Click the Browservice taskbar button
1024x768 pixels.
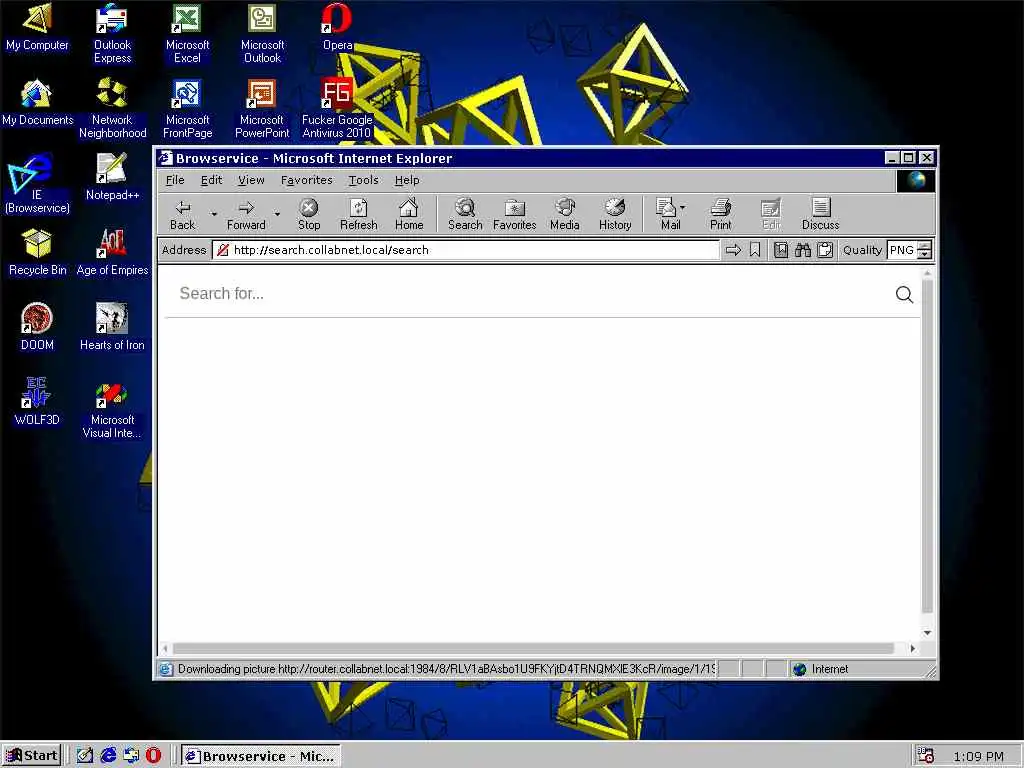[x=261, y=756]
